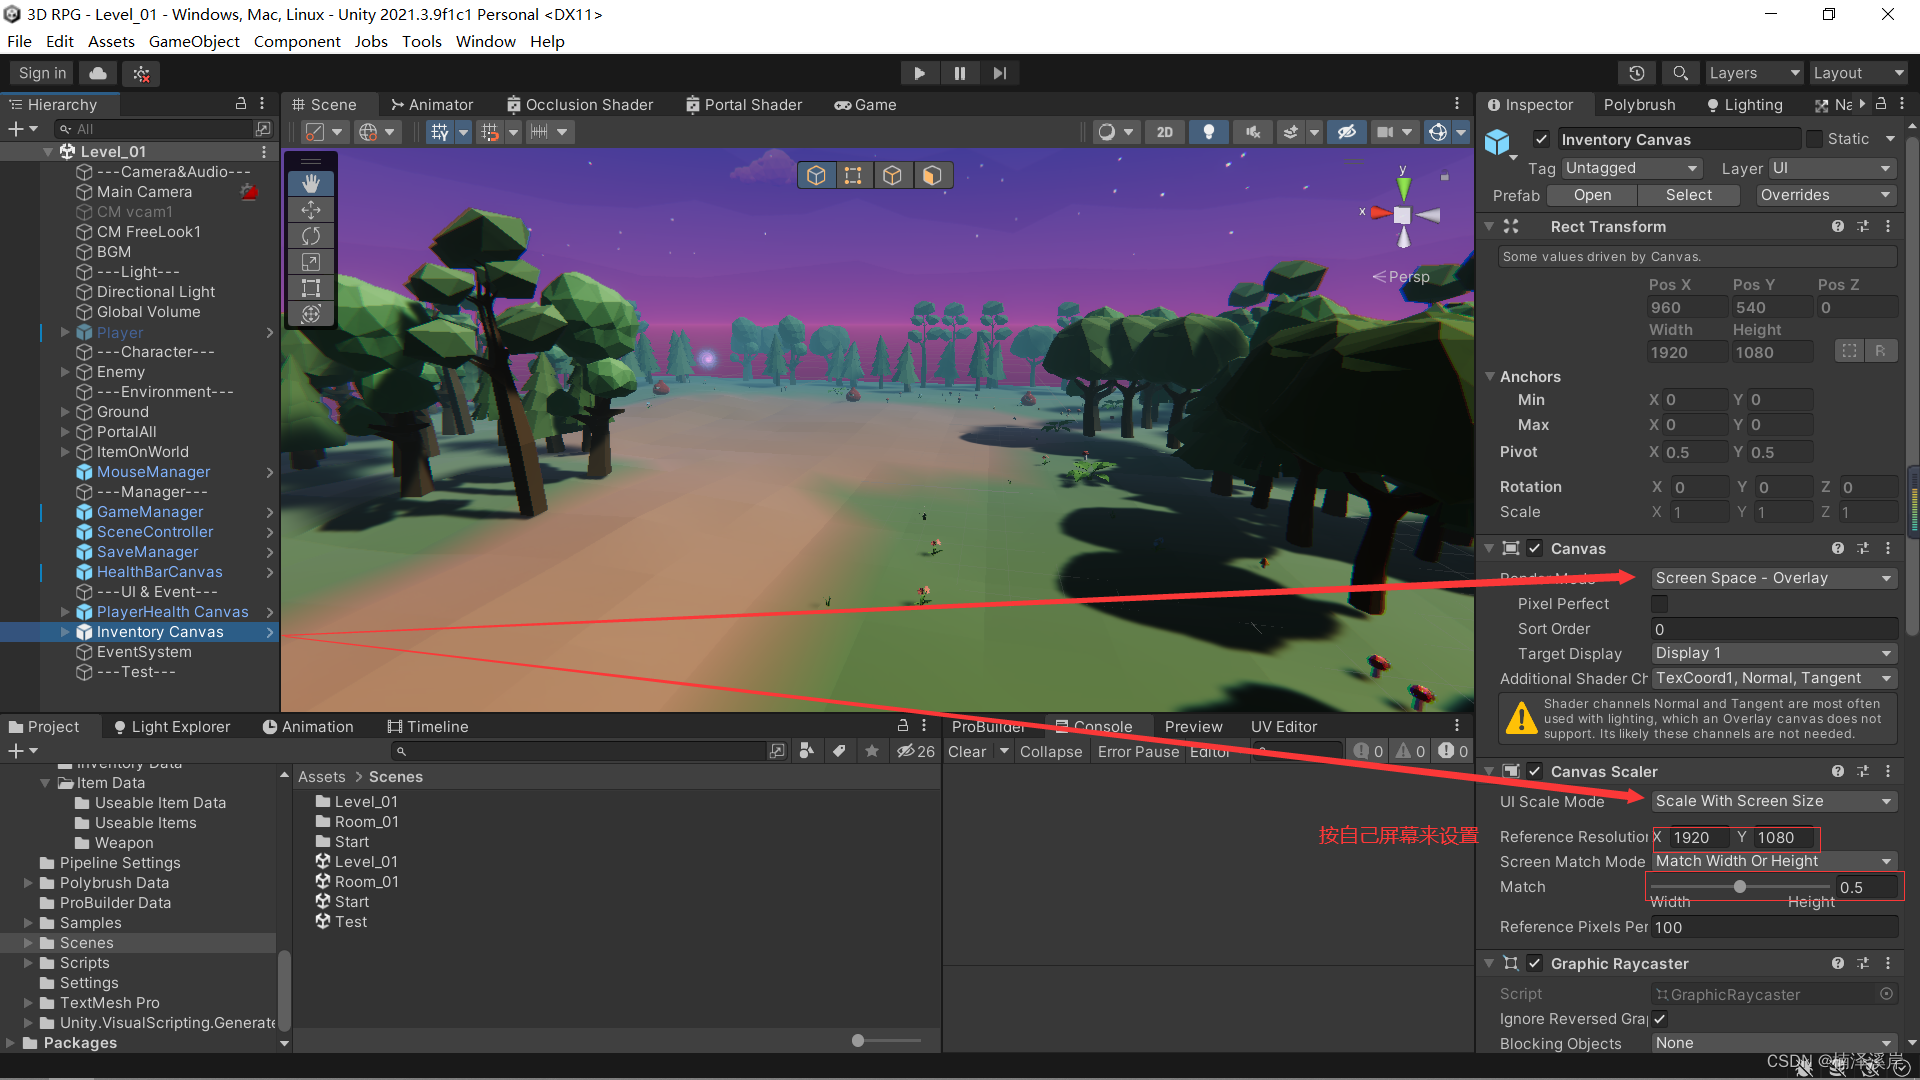Toggle Gizmos icon in scene toolbar
Image resolution: width=1920 pixels, height=1080 pixels.
tap(1437, 132)
